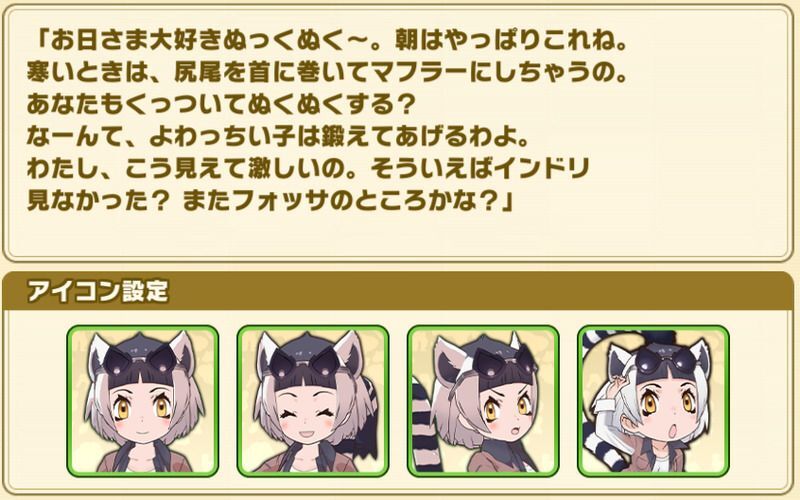This screenshot has height=500, width=800.
Task: Choose the closed-eyes laughing face icon
Action: 313,401
